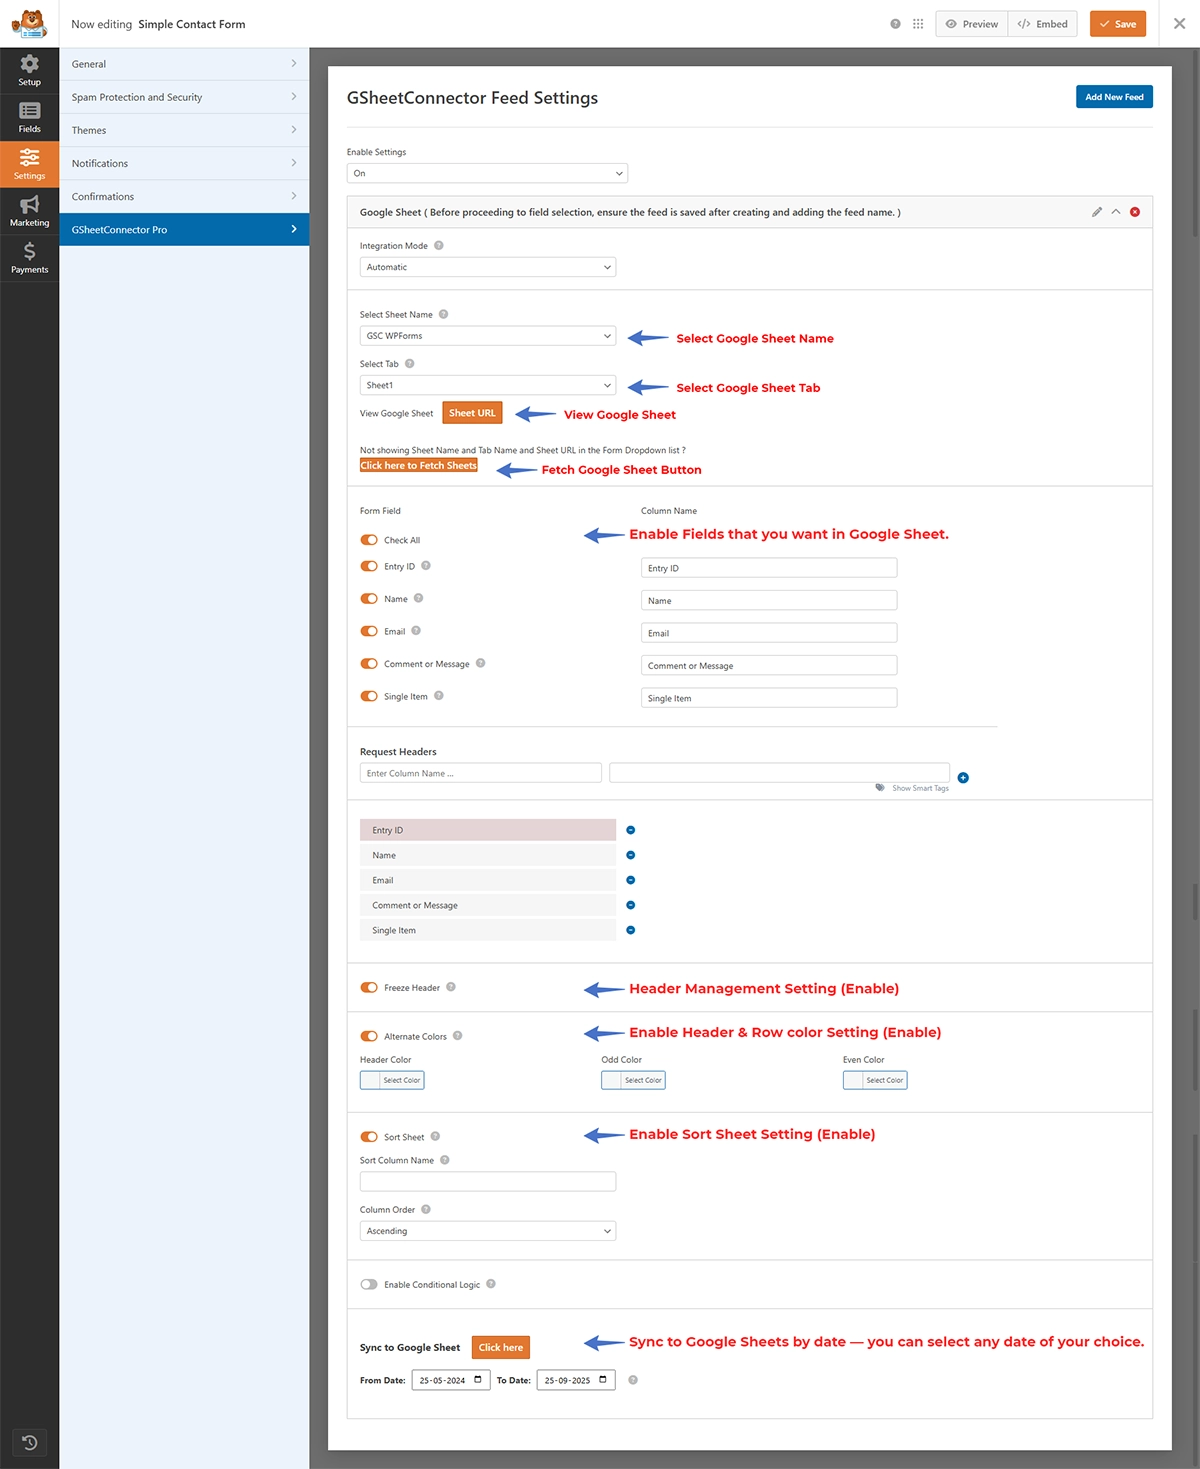Click the orange Sheet URL button

click(472, 413)
